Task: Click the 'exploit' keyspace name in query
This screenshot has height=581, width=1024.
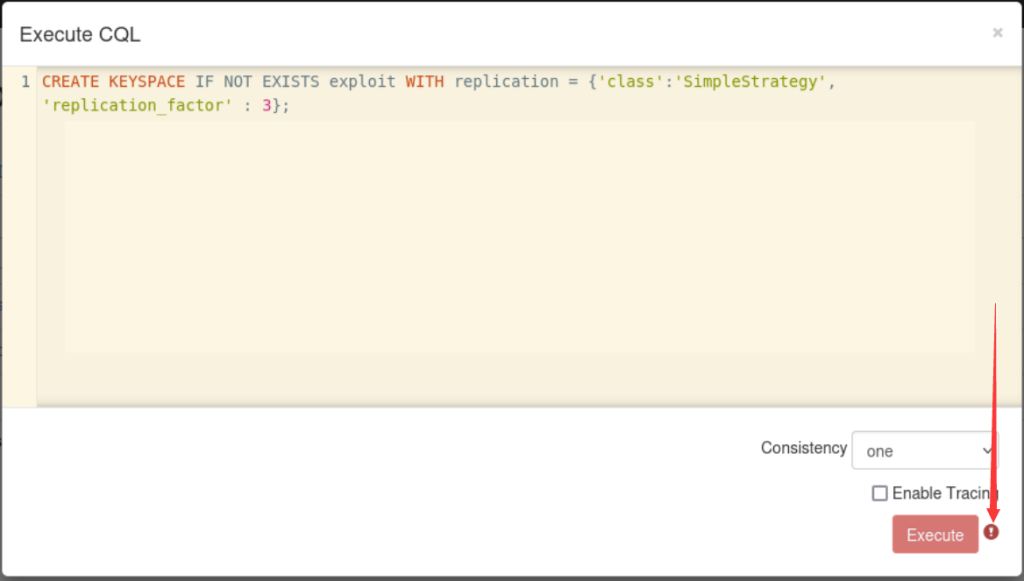Action: [x=362, y=82]
